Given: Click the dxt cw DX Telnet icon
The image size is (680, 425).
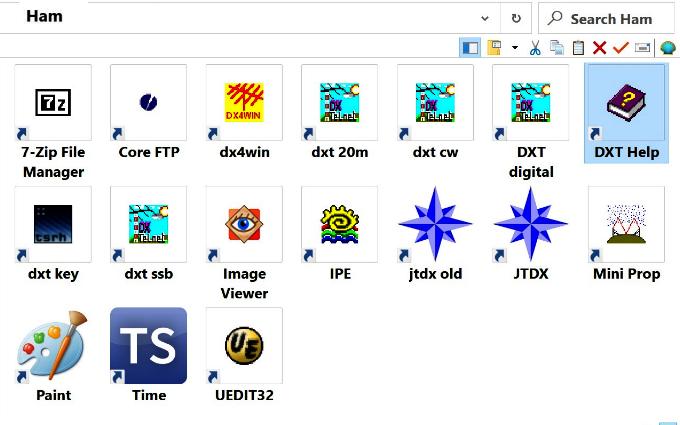Looking at the screenshot, I should coord(435,102).
